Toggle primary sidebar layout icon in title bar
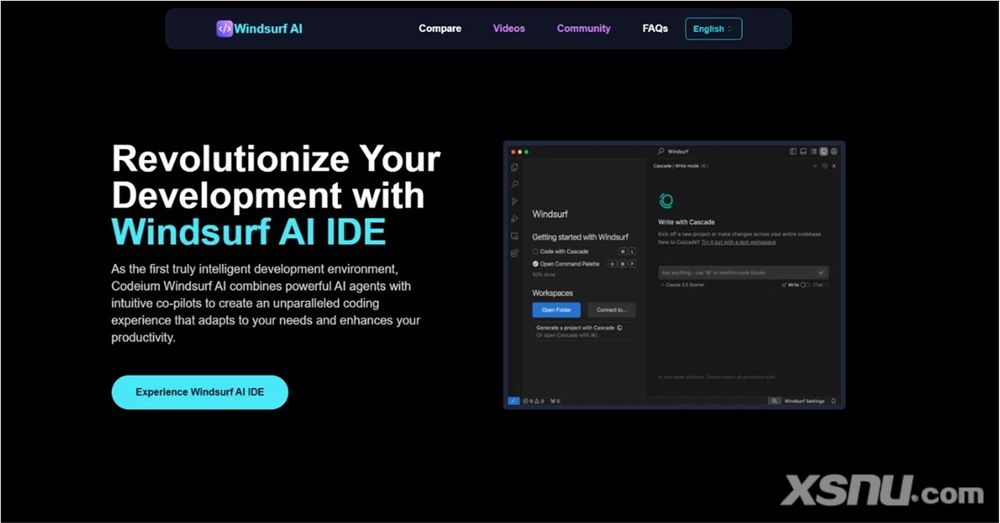The image size is (1000, 523). coord(793,152)
